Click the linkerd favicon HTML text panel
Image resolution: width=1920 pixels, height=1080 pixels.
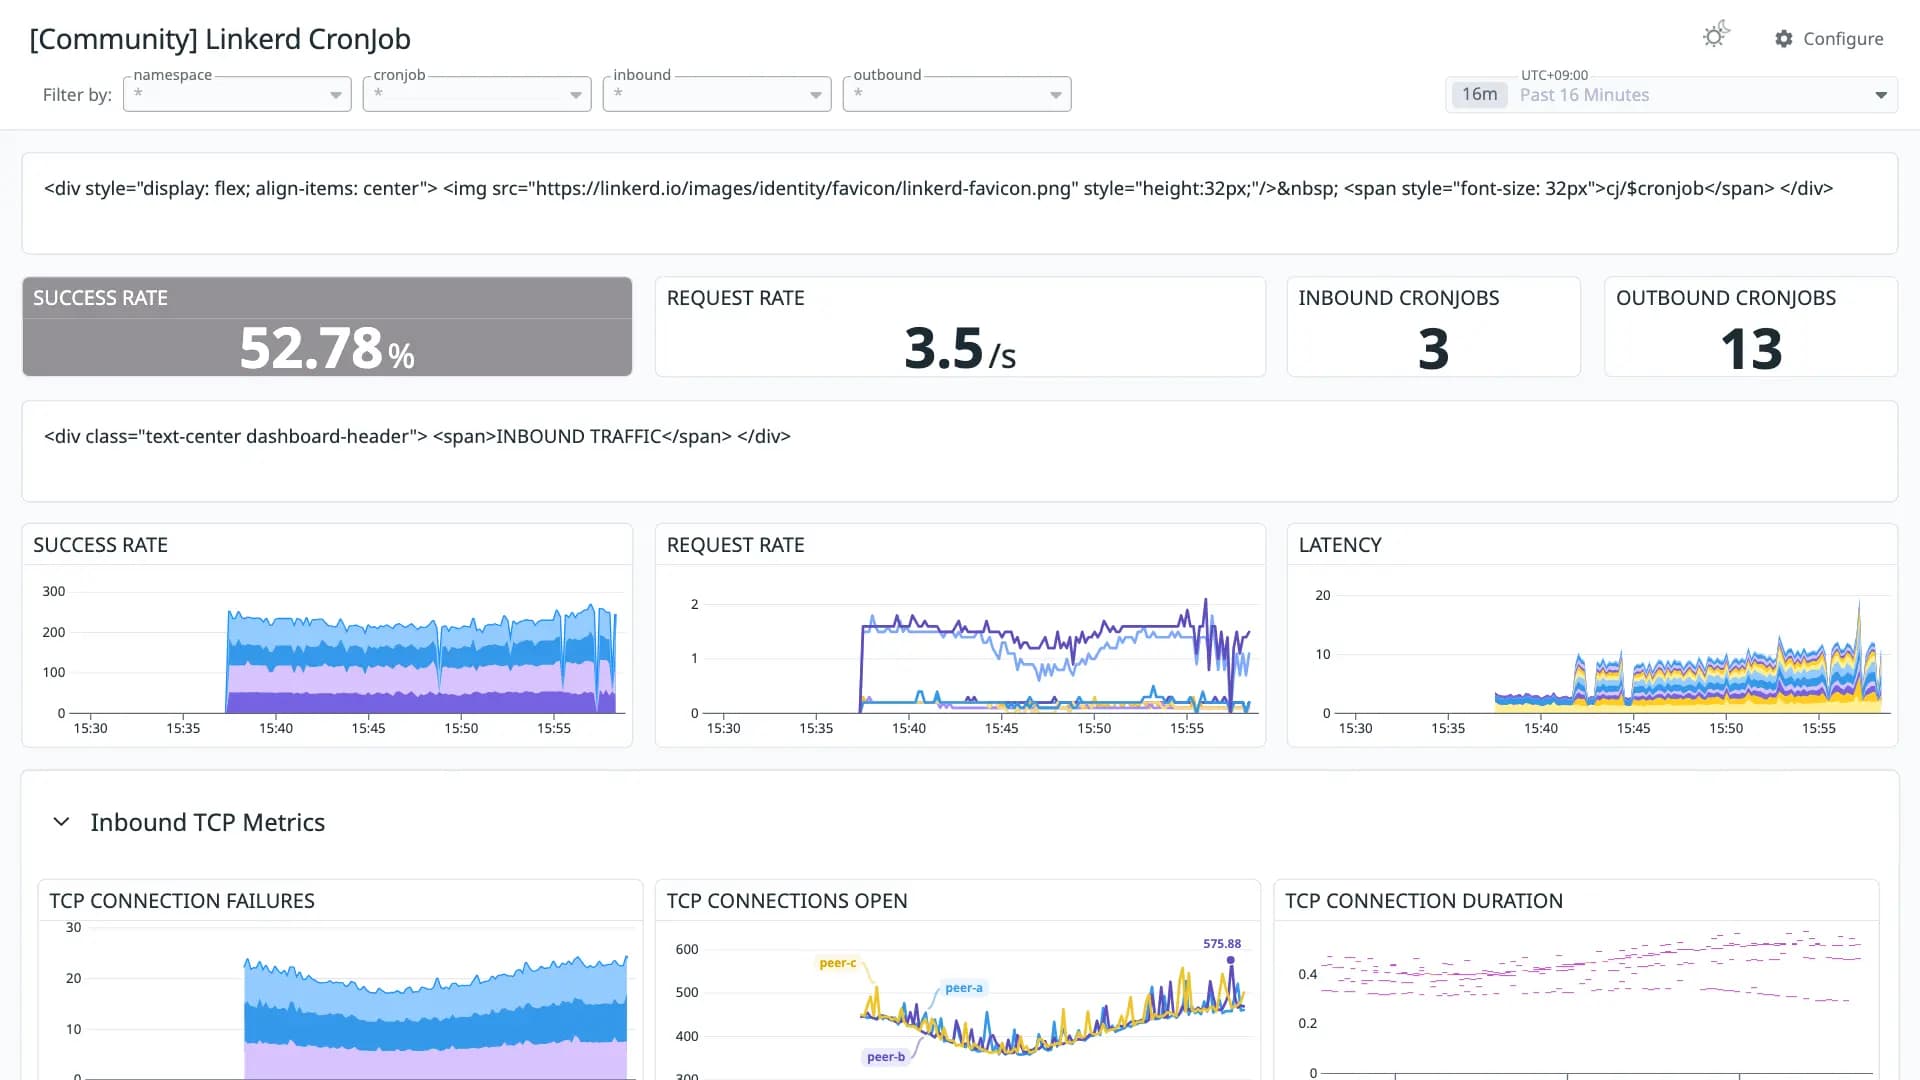click(960, 203)
